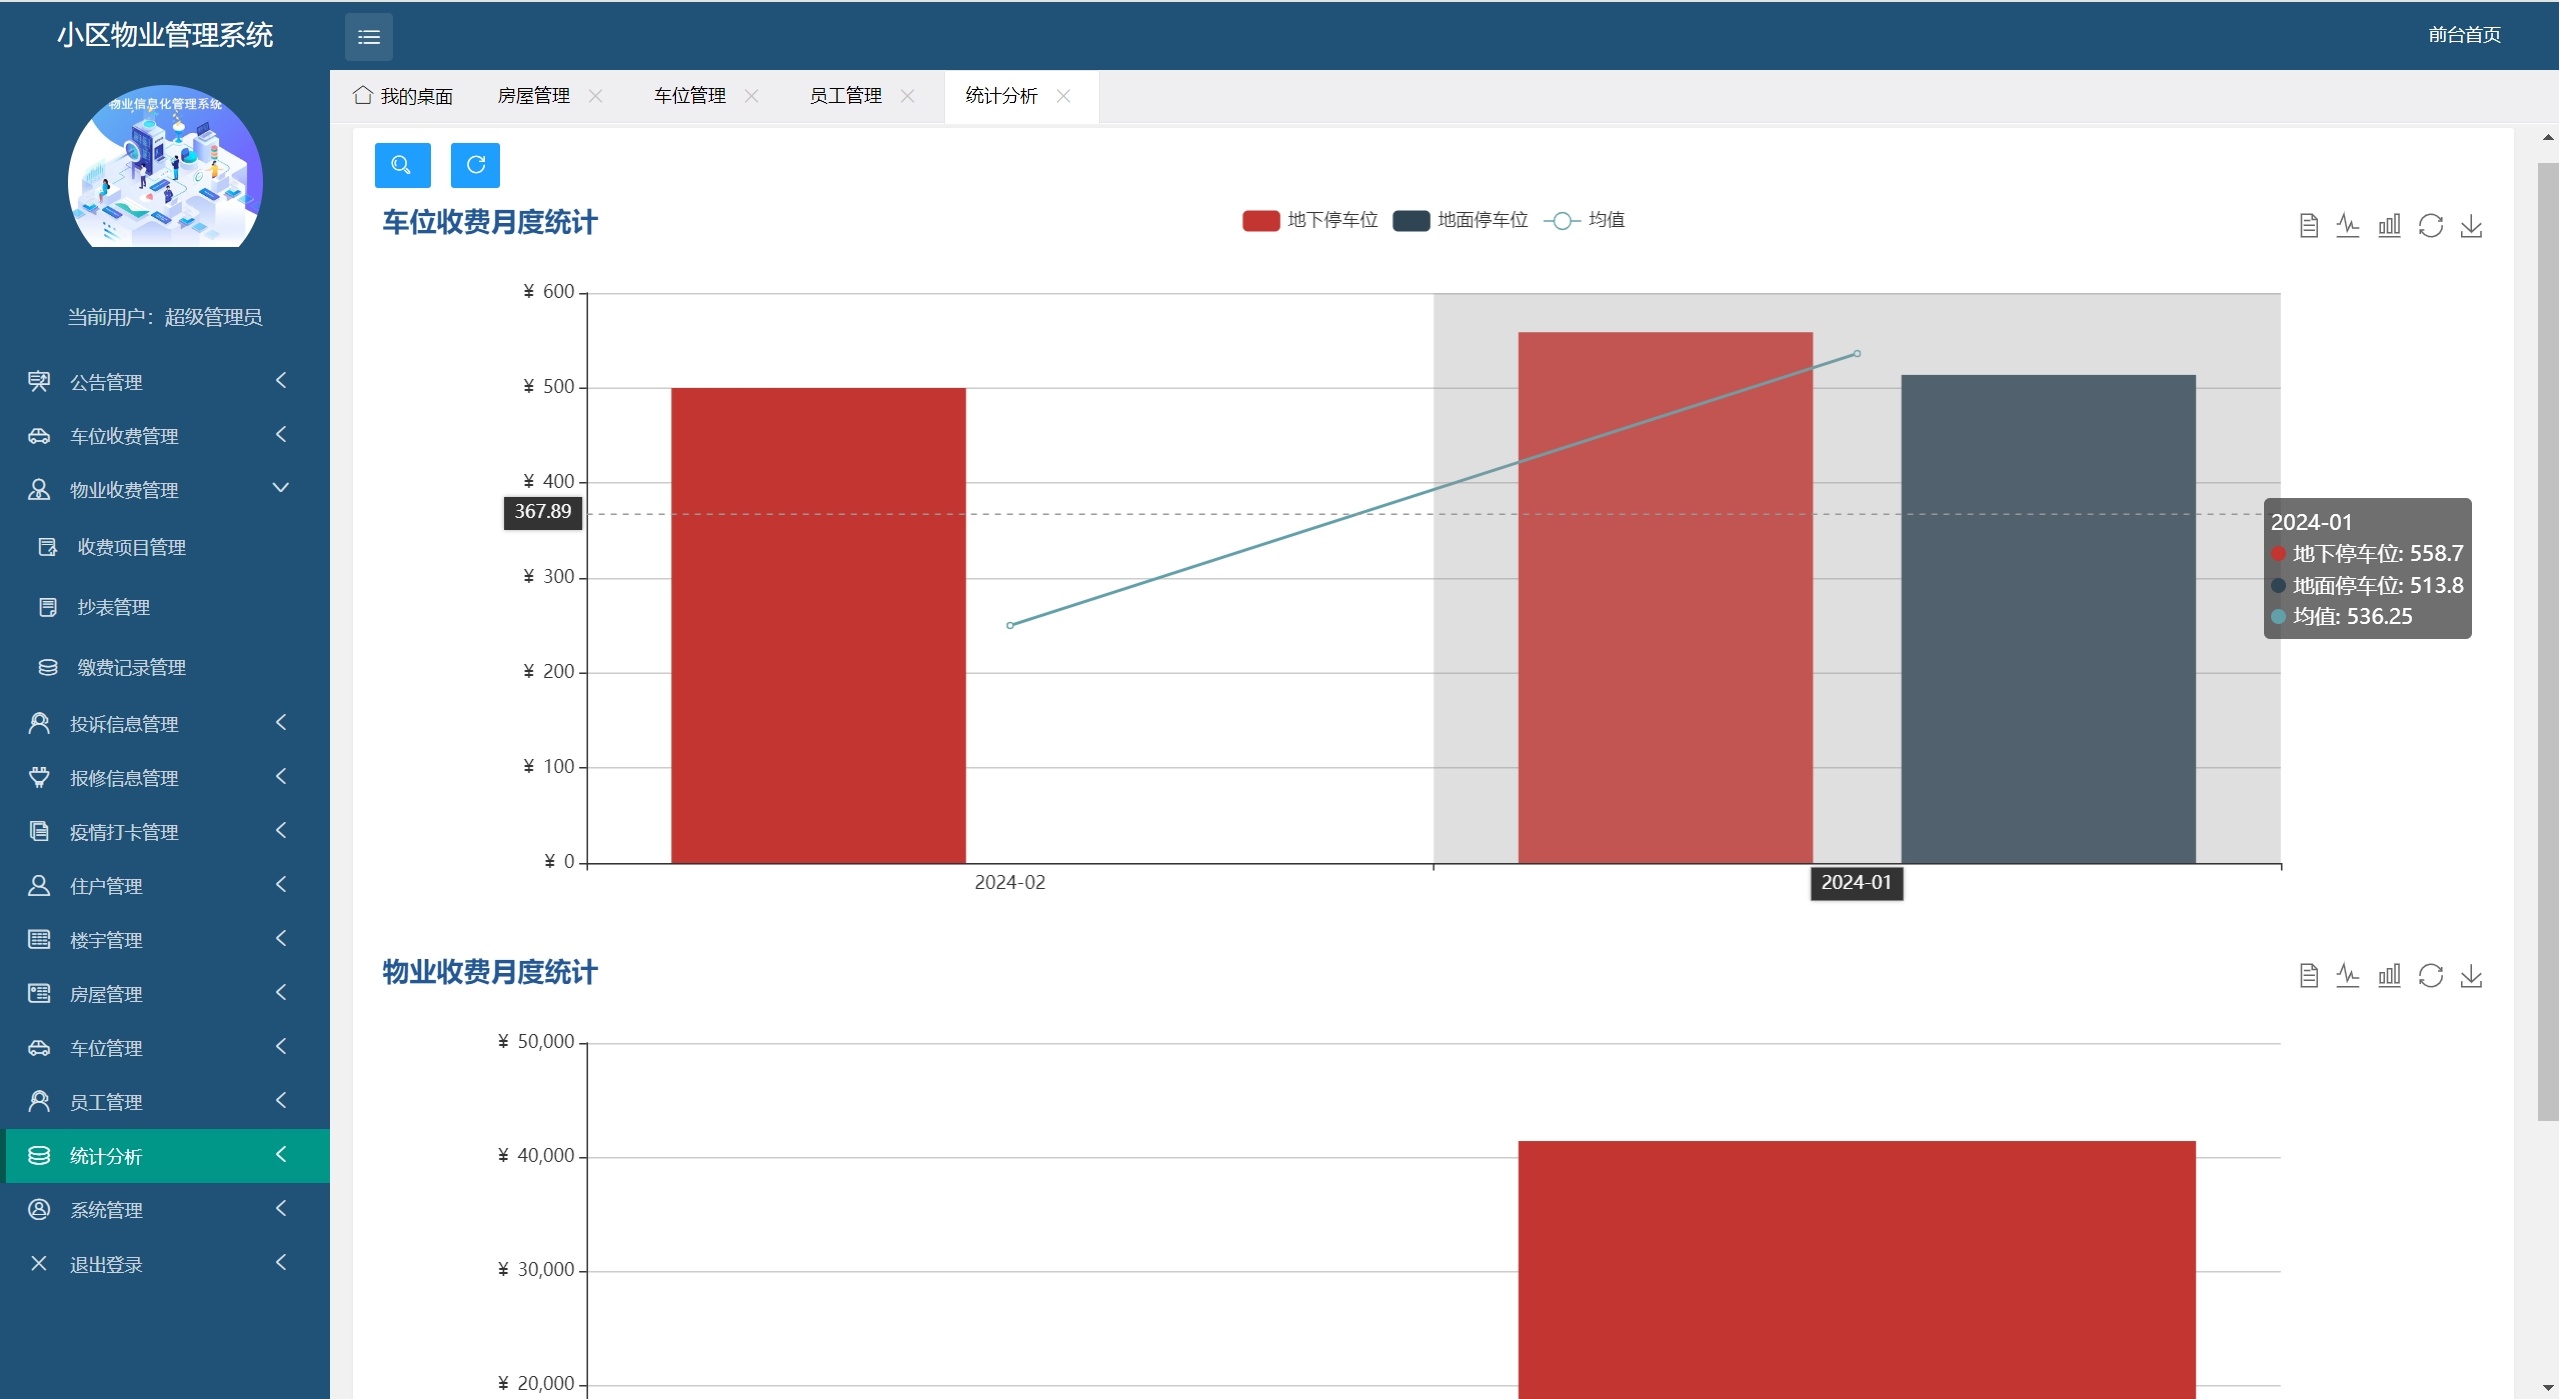The height and width of the screenshot is (1399, 2559).
Task: Toggle 地下停车位 legend series
Action: tap(1310, 220)
